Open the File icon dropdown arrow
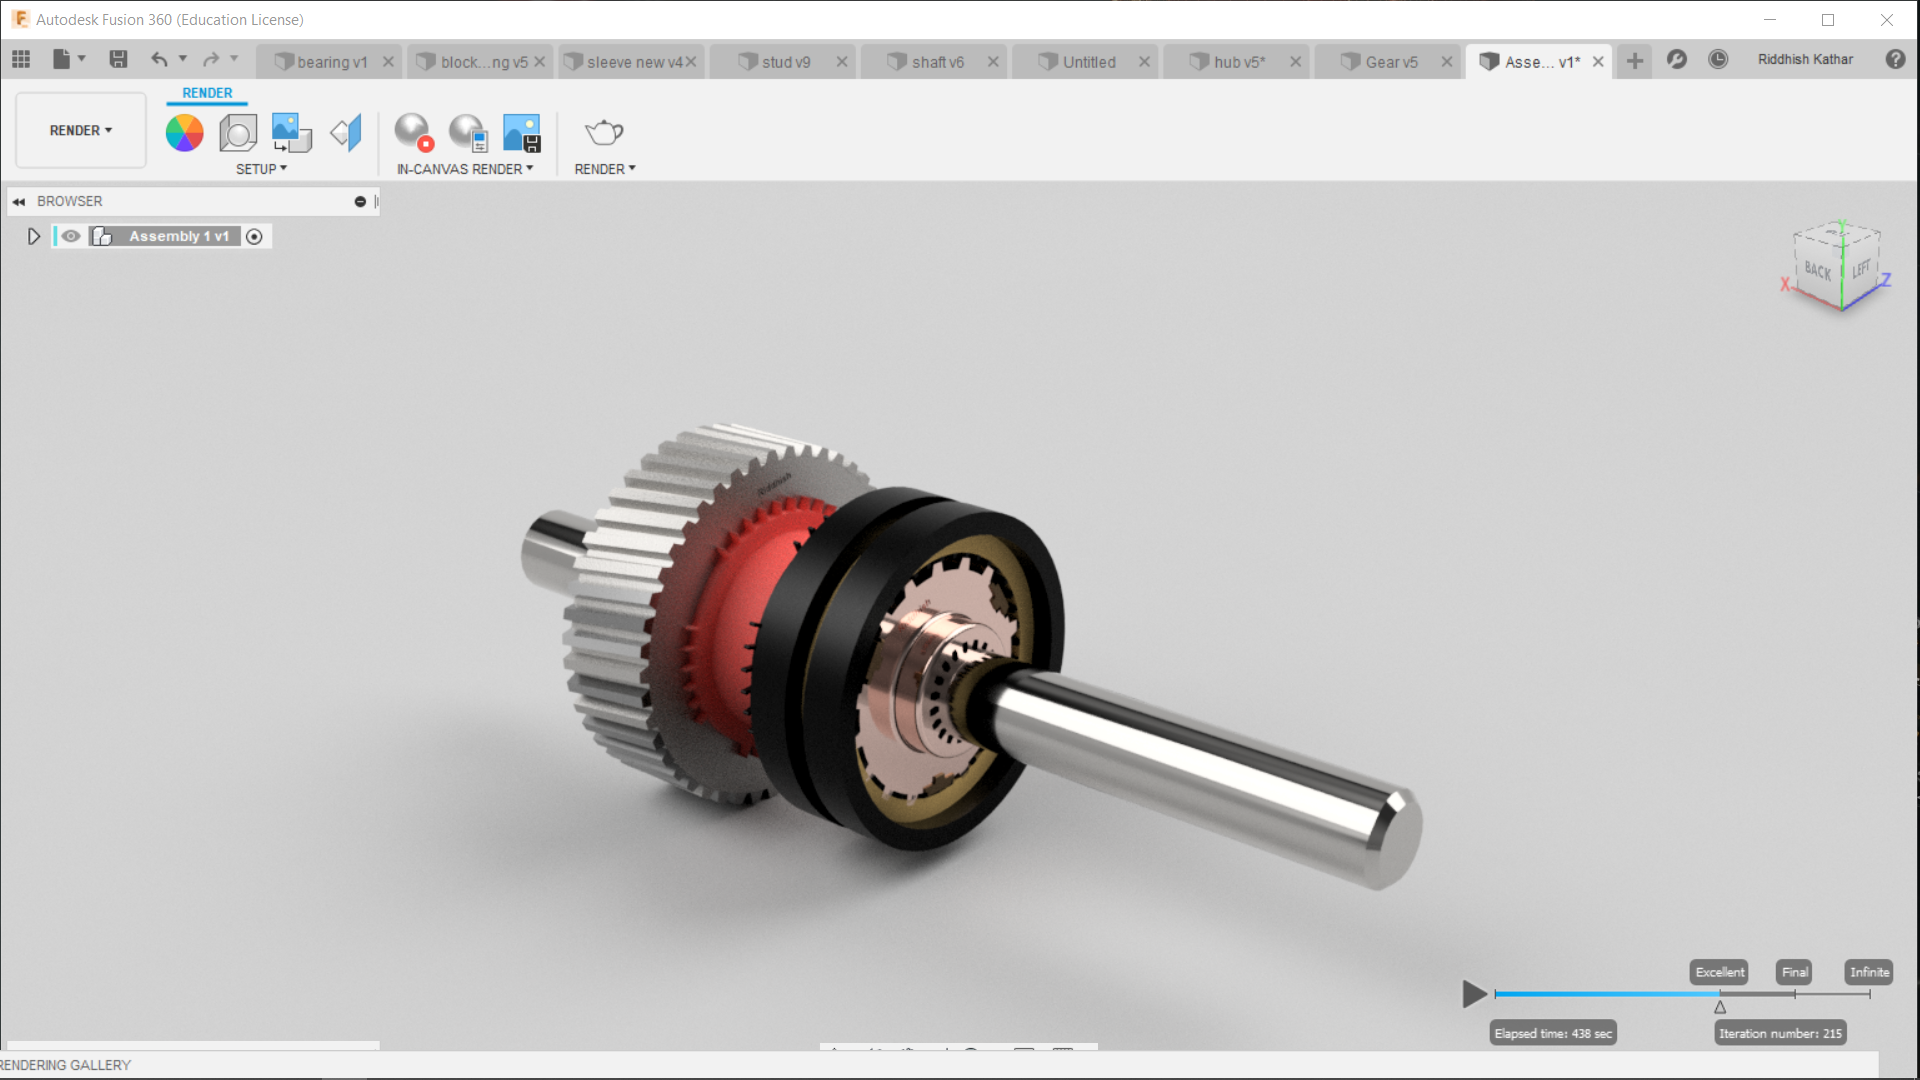Screen dimensions: 1920x1080 click(82, 59)
